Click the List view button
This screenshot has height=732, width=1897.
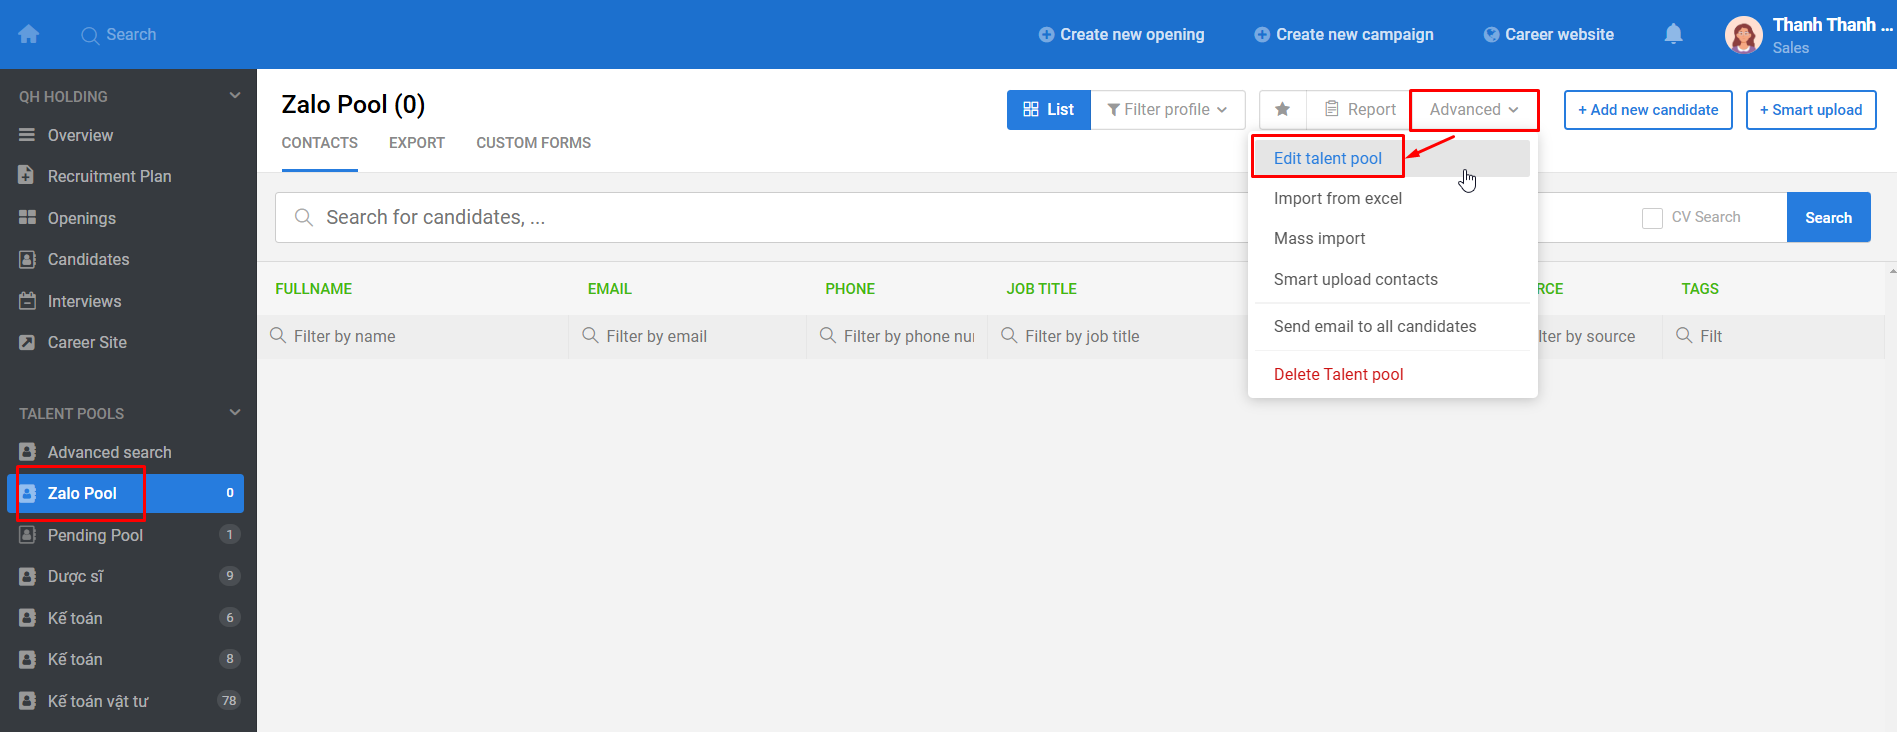pyautogui.click(x=1049, y=109)
